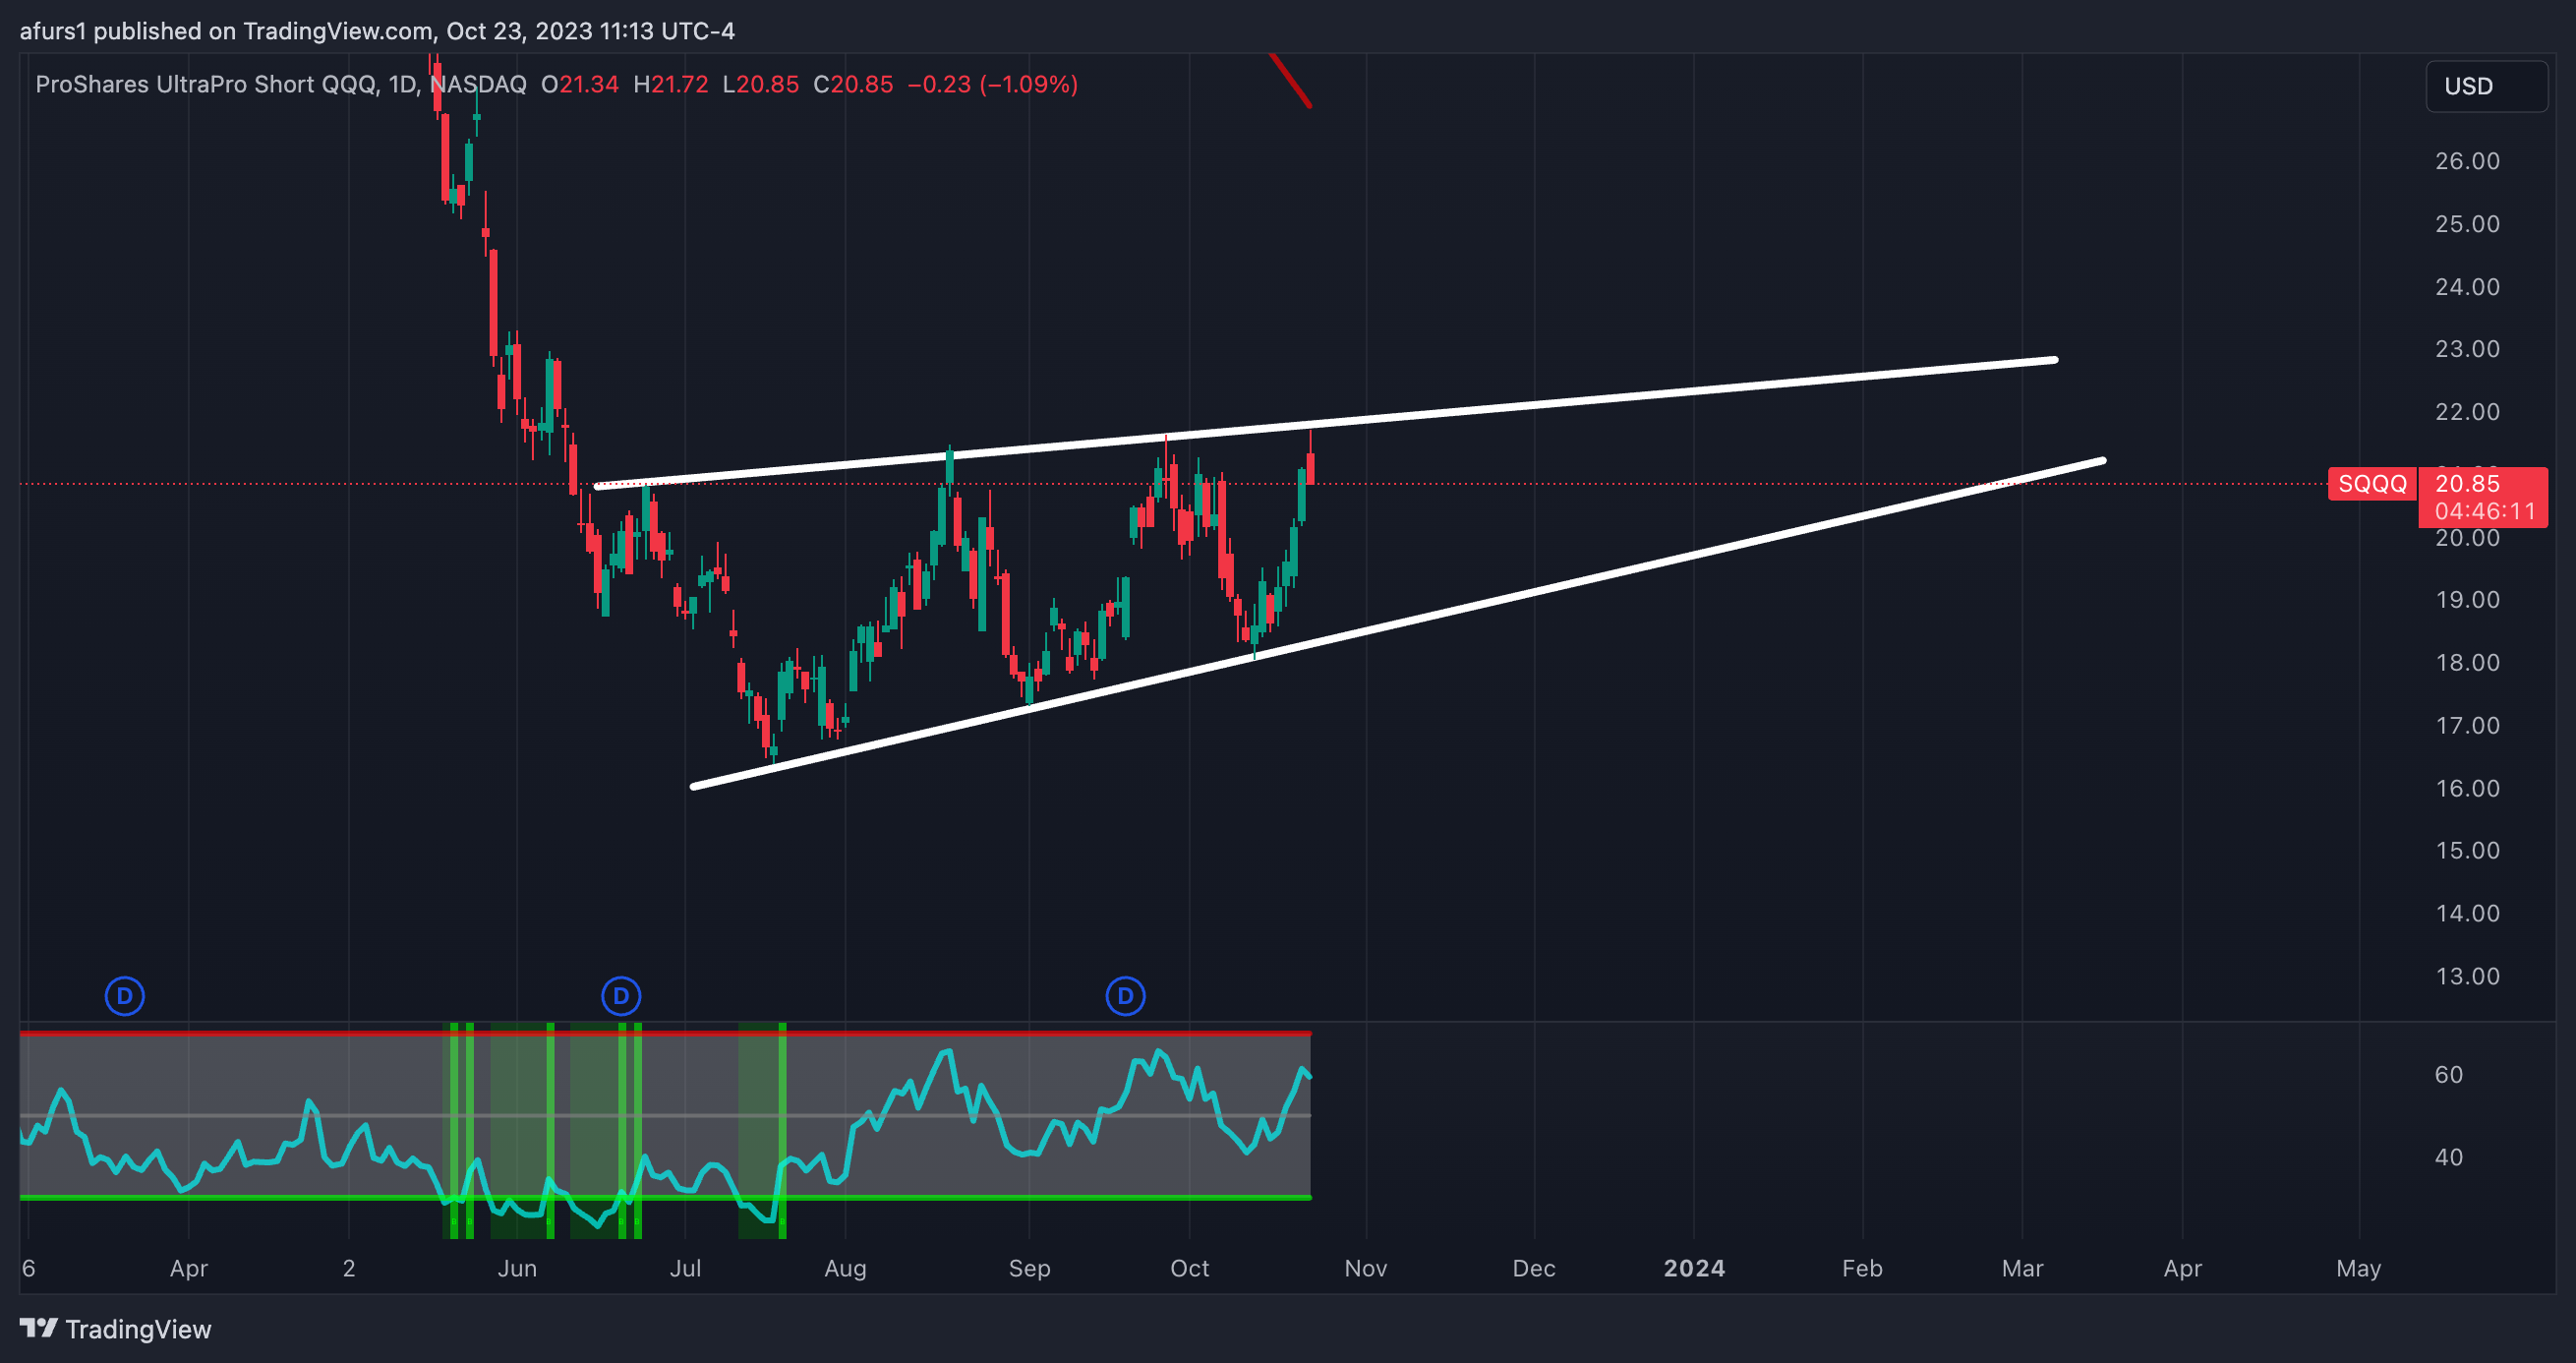Click the change value −0.23 (−1.09%)

point(993,84)
